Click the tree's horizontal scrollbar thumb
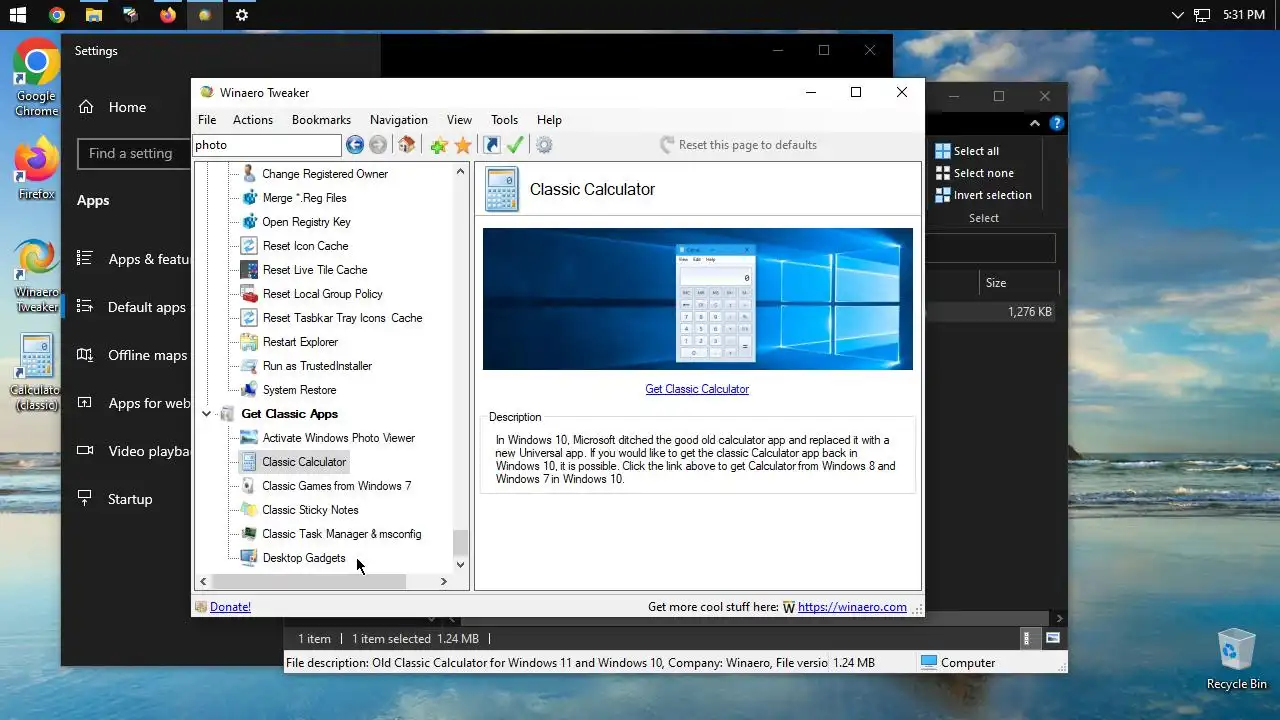Viewport: 1280px width, 720px height. [309, 581]
